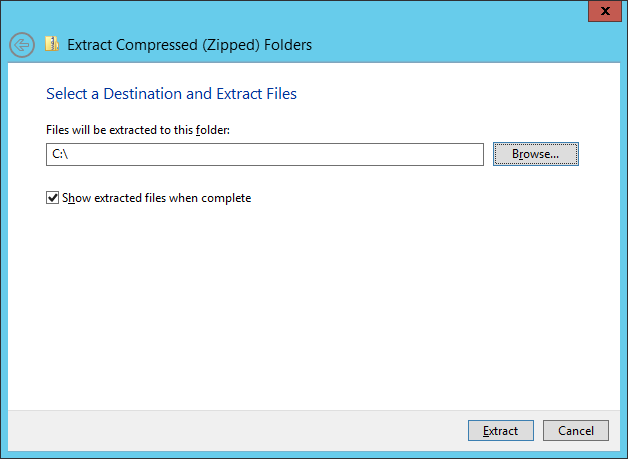628x459 pixels.
Task: Place cursor after C:\ in path box
Action: 70,154
